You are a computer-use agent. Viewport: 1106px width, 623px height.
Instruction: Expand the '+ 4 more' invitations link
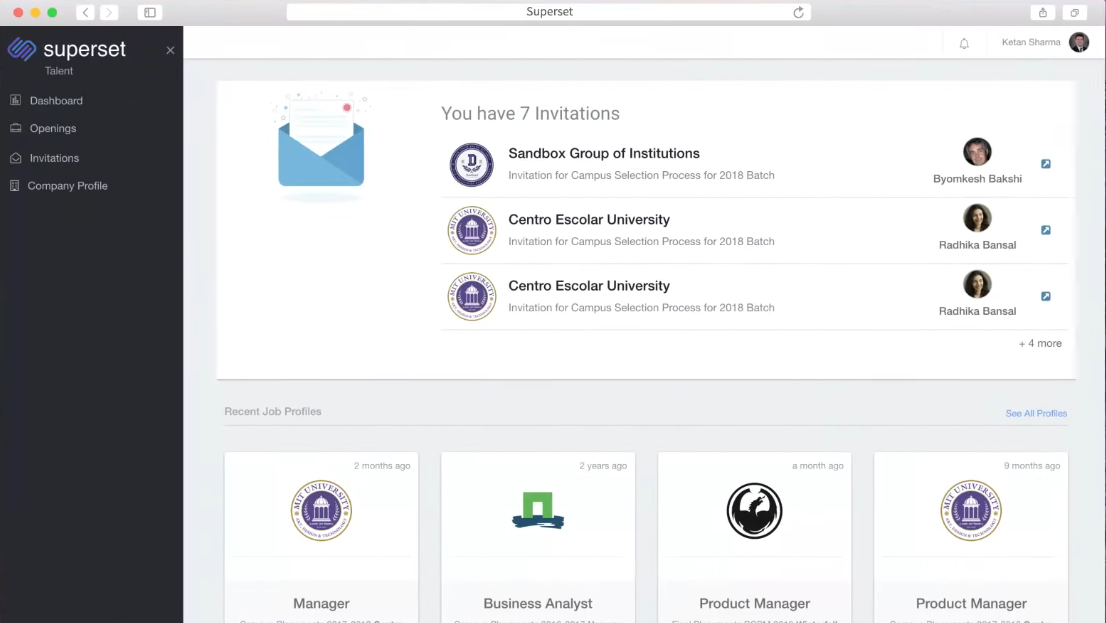point(1040,344)
